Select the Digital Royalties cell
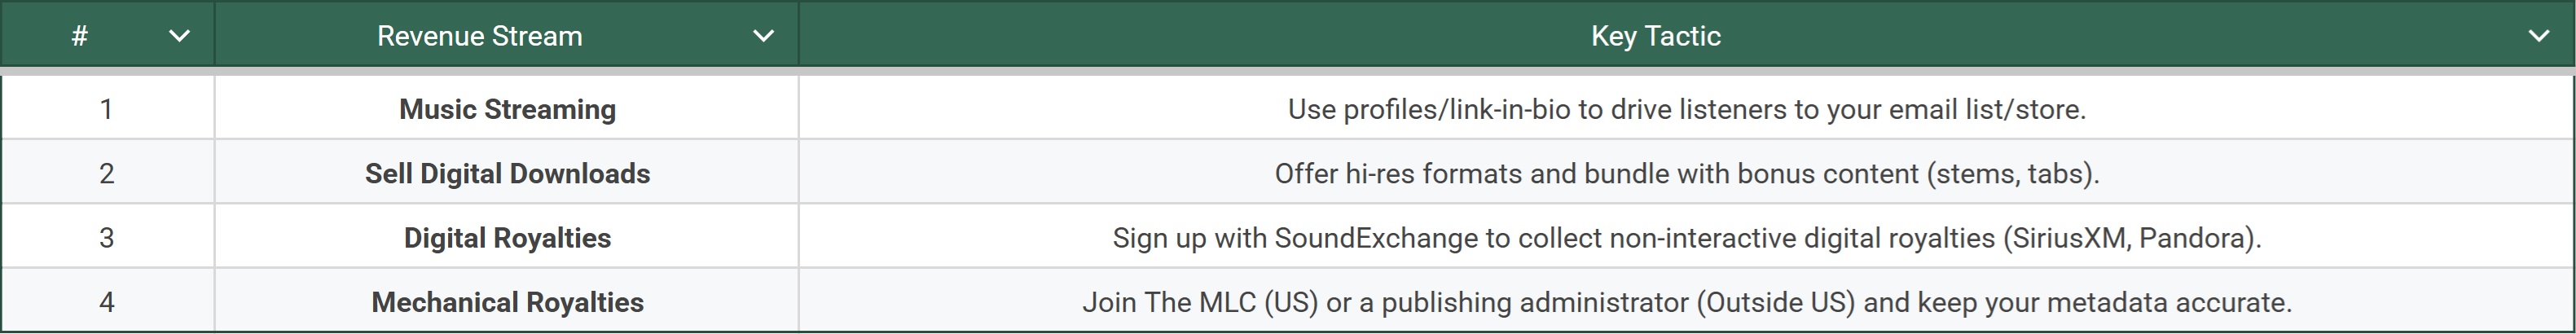 pos(507,238)
